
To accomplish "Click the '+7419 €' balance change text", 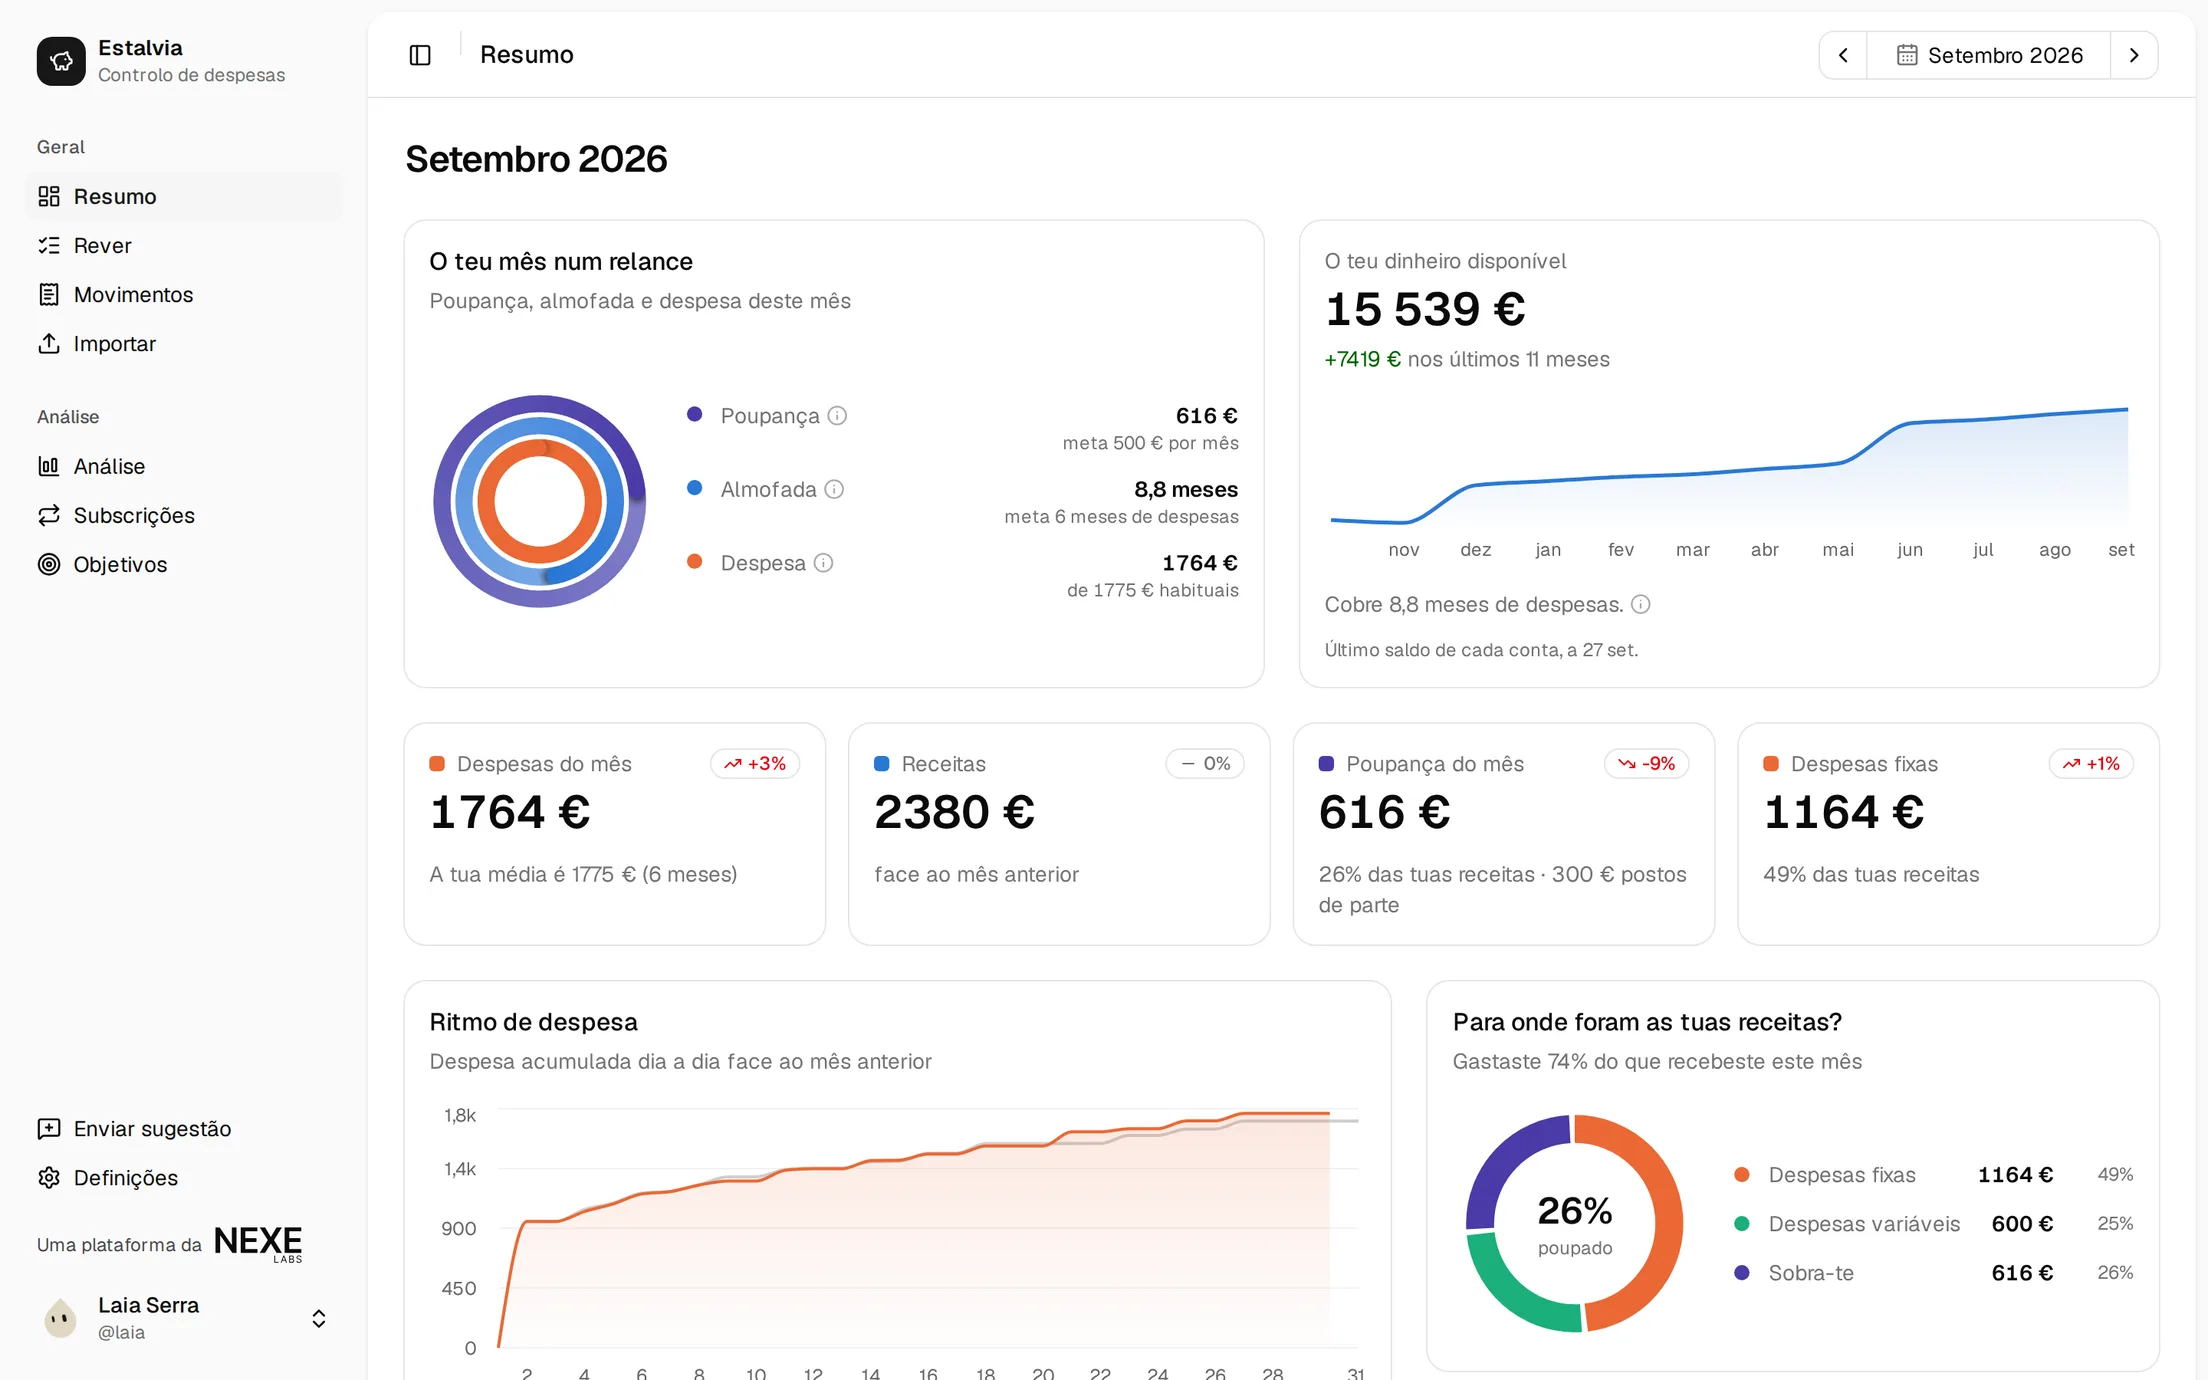I will [x=1362, y=359].
